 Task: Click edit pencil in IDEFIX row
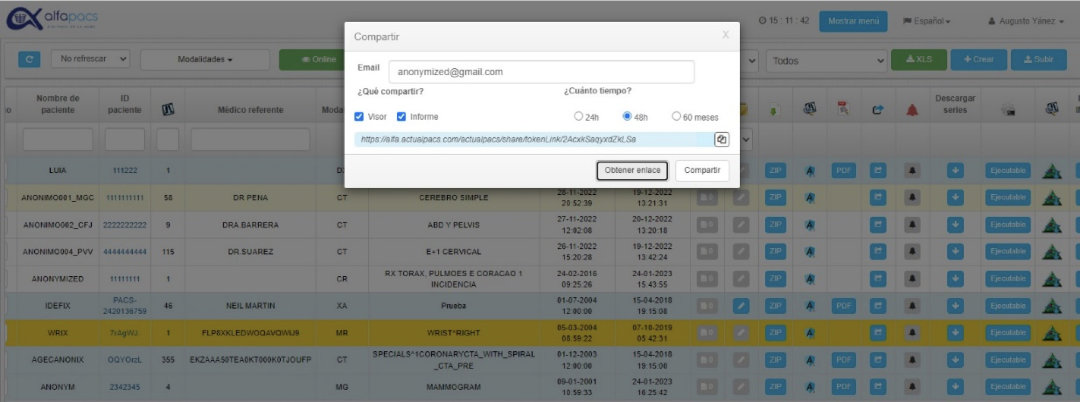coord(741,305)
